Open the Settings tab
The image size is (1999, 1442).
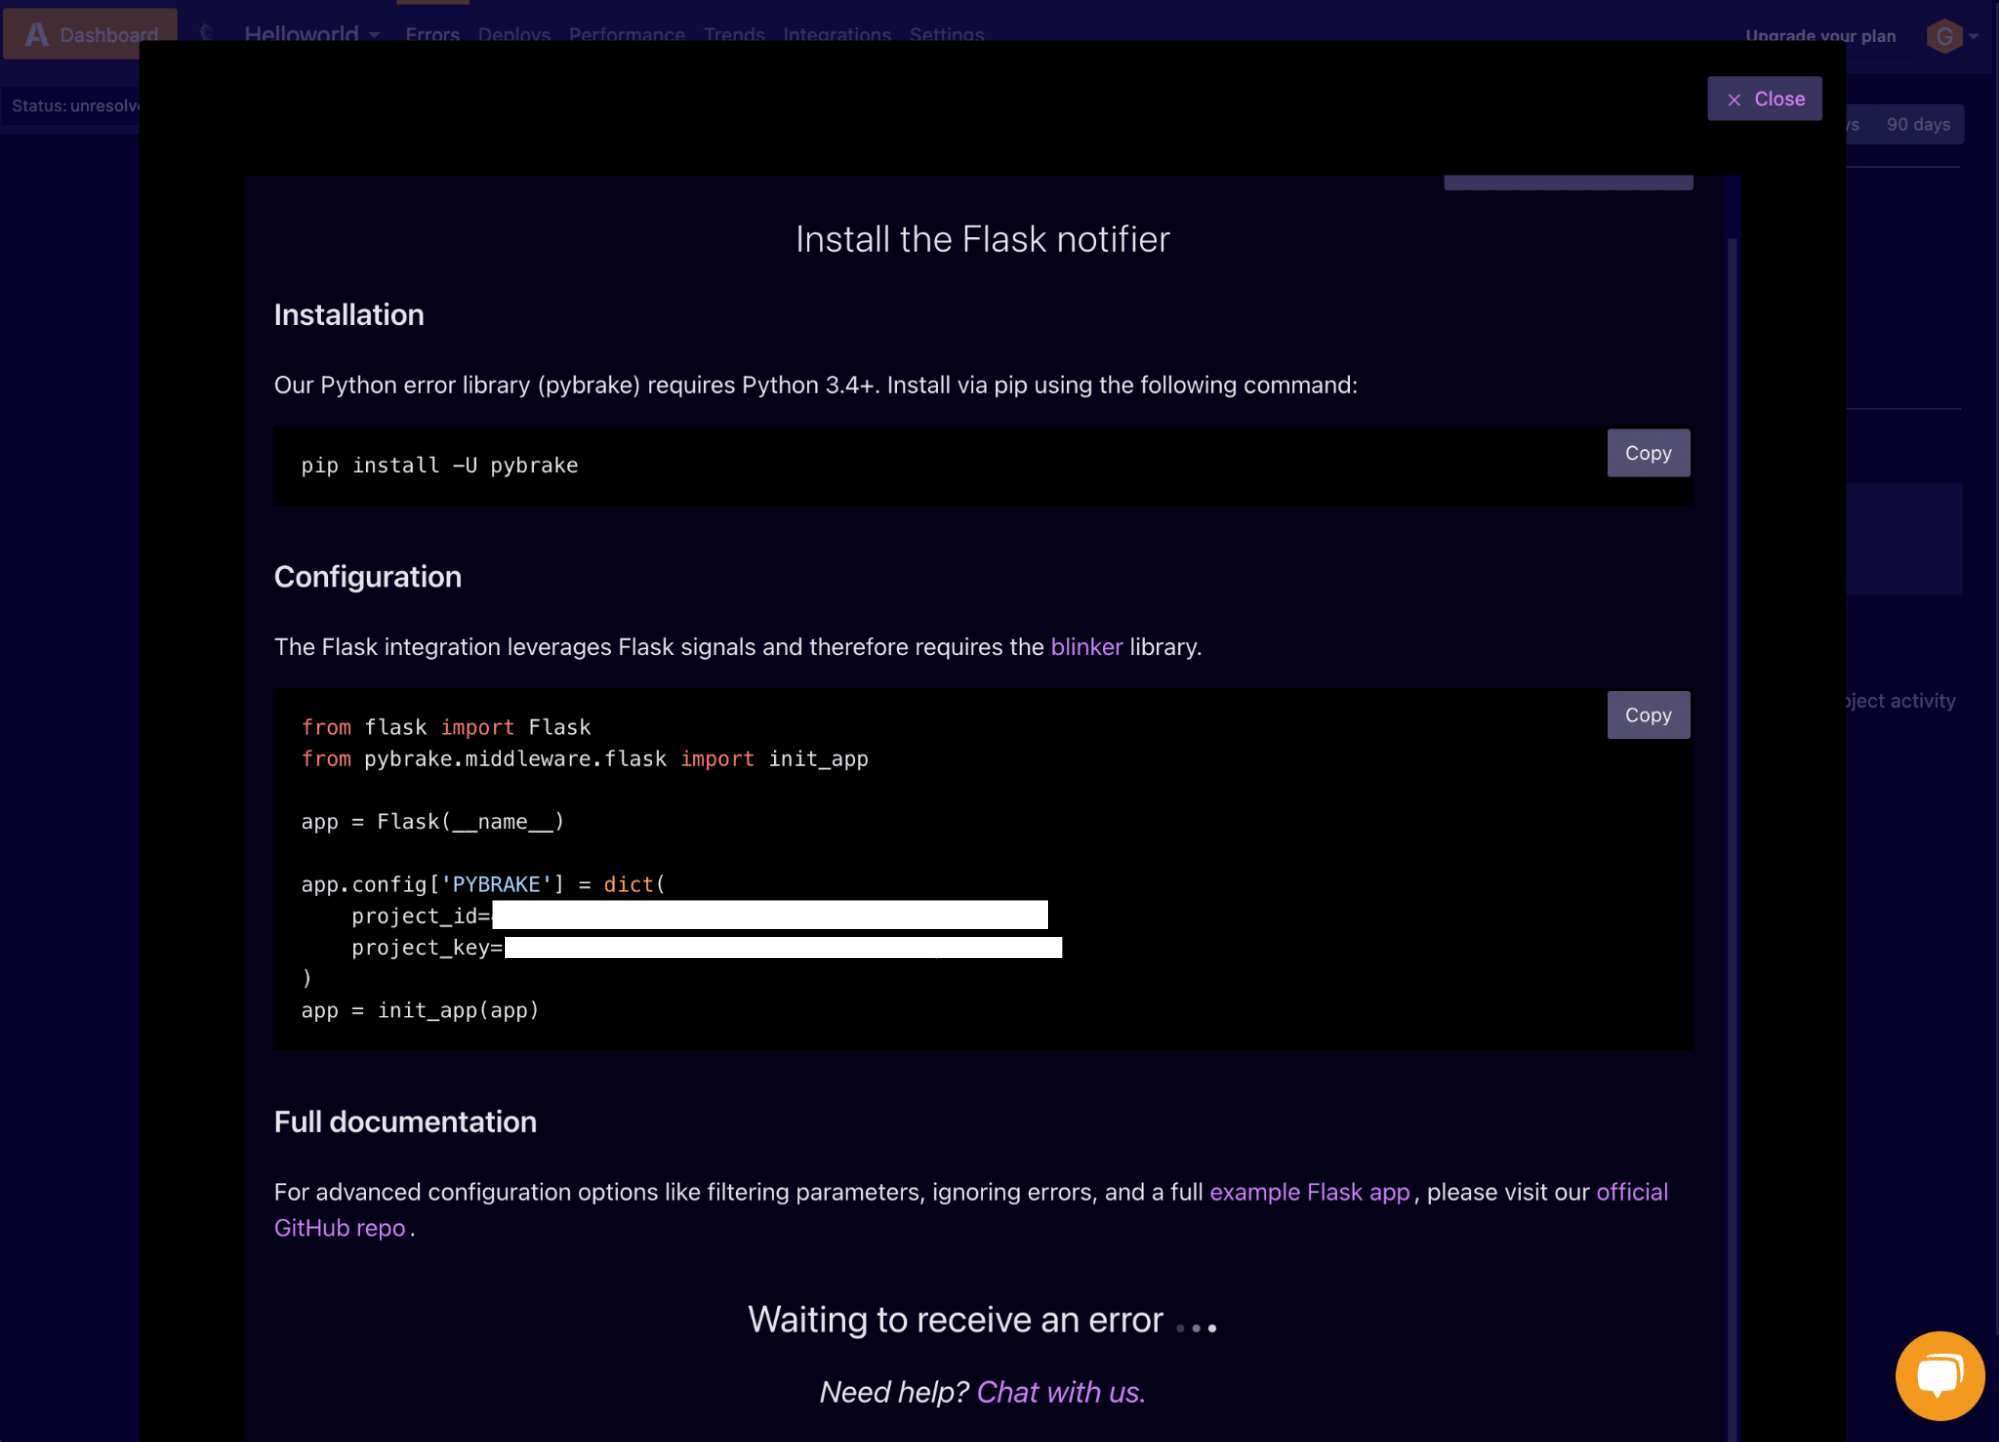pos(946,34)
